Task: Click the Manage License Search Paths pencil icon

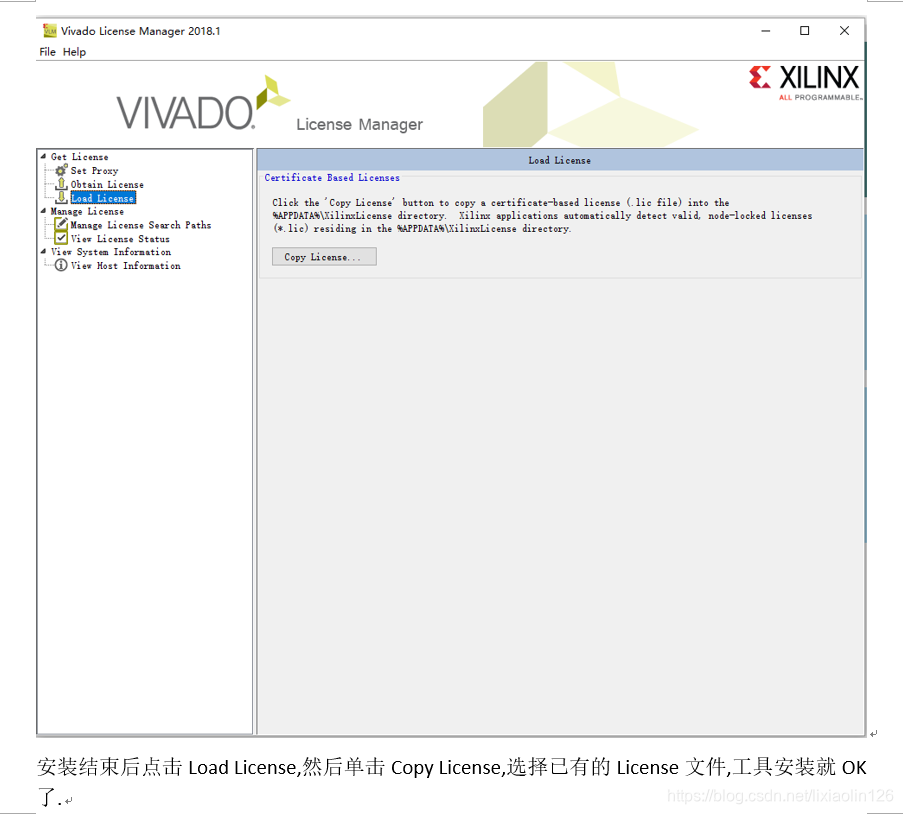Action: tap(61, 224)
